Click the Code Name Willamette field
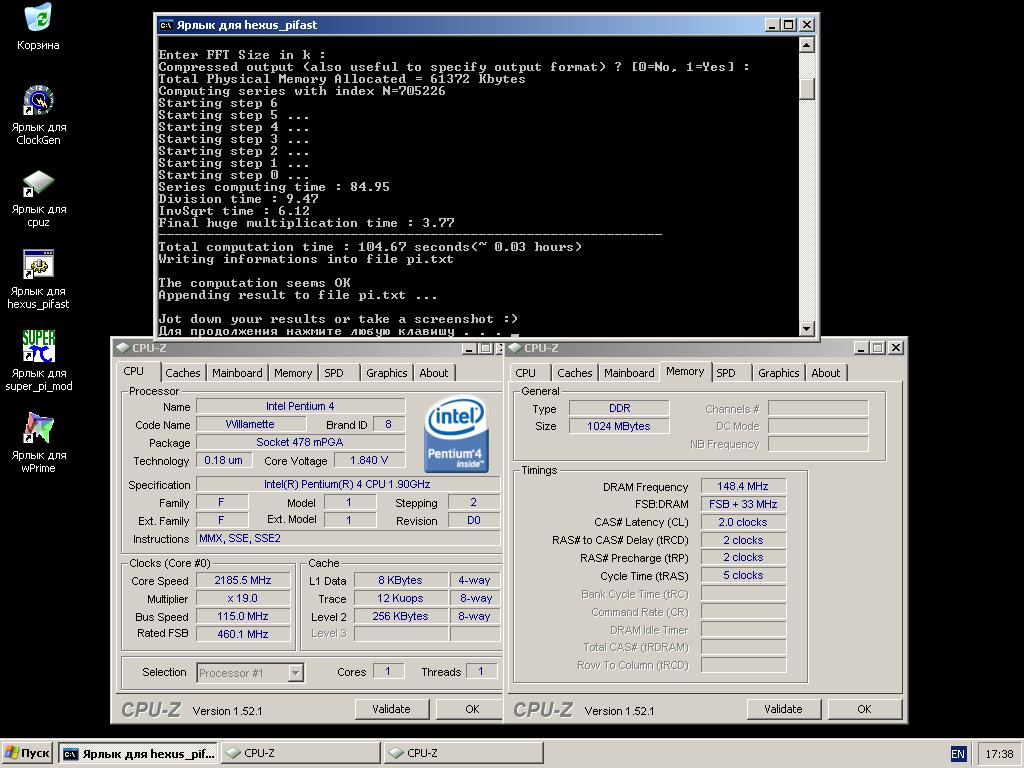The image size is (1024, 768). [x=250, y=424]
